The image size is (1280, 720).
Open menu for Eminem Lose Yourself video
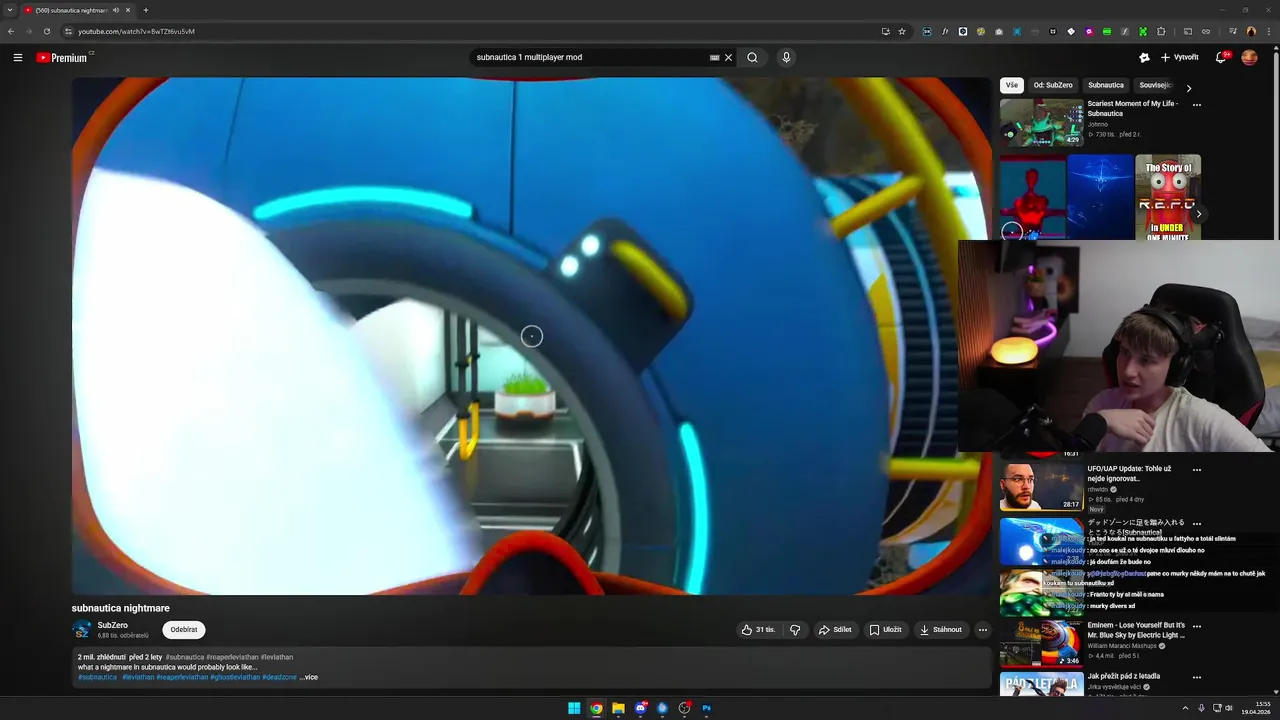1196,626
